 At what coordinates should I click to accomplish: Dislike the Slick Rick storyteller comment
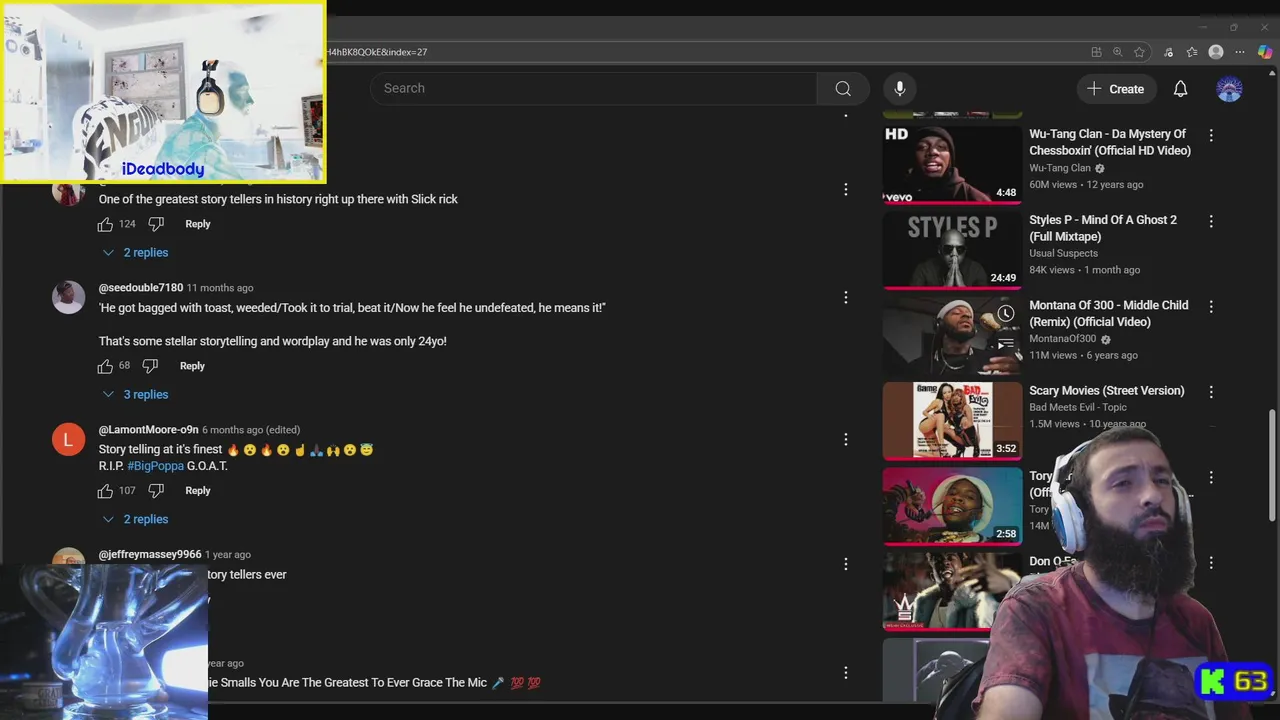(x=156, y=224)
